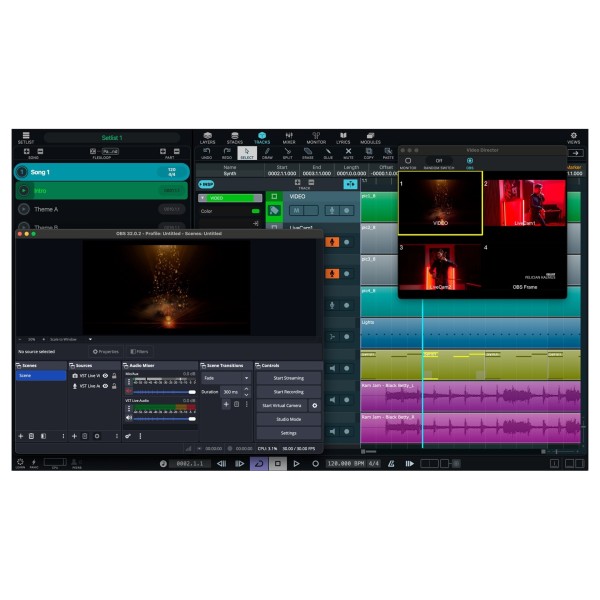Click the virtual camera gear icon in OBS
Viewport: 600px width, 600px height.
(315, 406)
